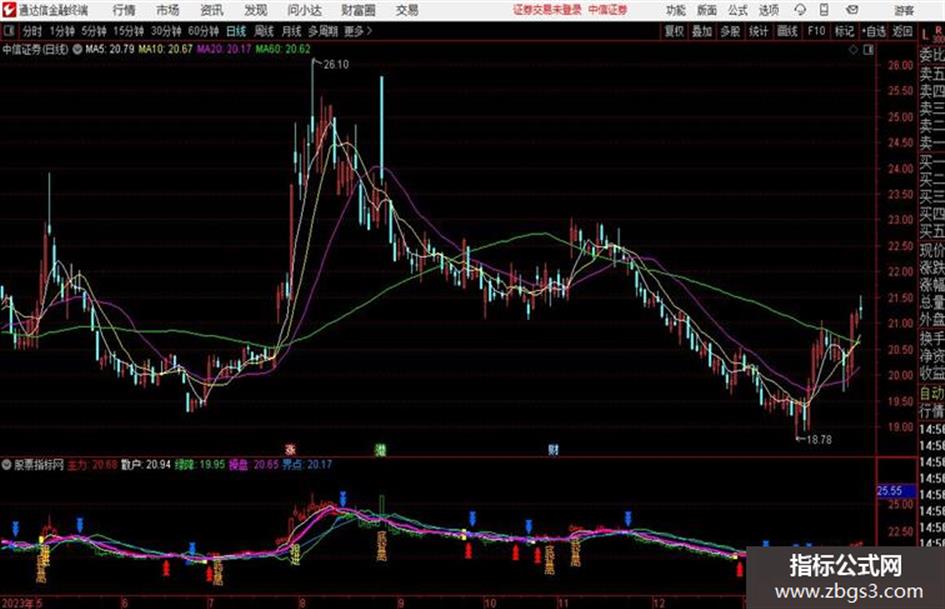Open the 市场 menu
Image resolution: width=945 pixels, height=609 pixels.
[x=168, y=10]
